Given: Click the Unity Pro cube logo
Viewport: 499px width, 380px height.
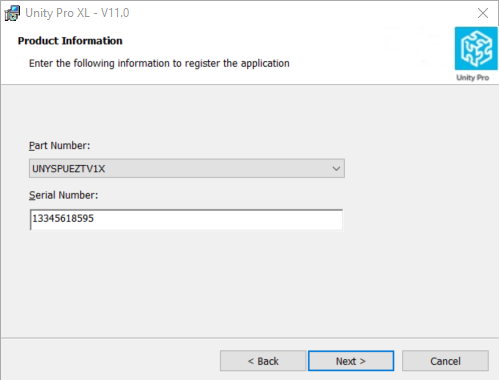Looking at the screenshot, I should point(476,48).
